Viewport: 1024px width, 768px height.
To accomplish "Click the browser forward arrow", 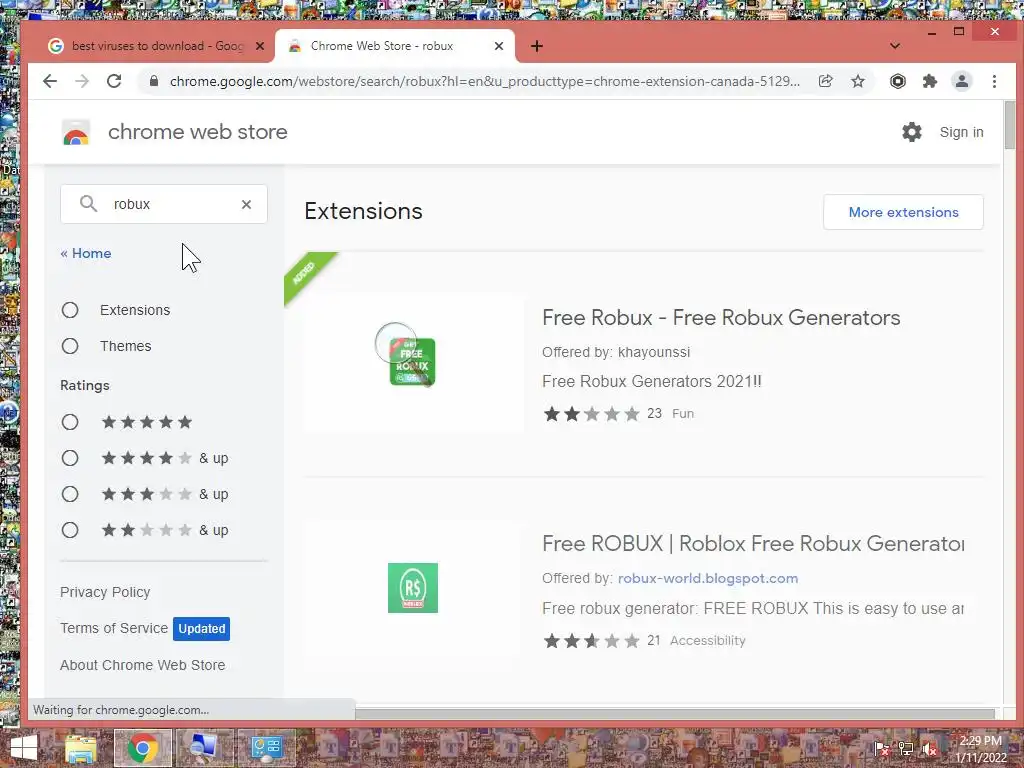I will (82, 81).
